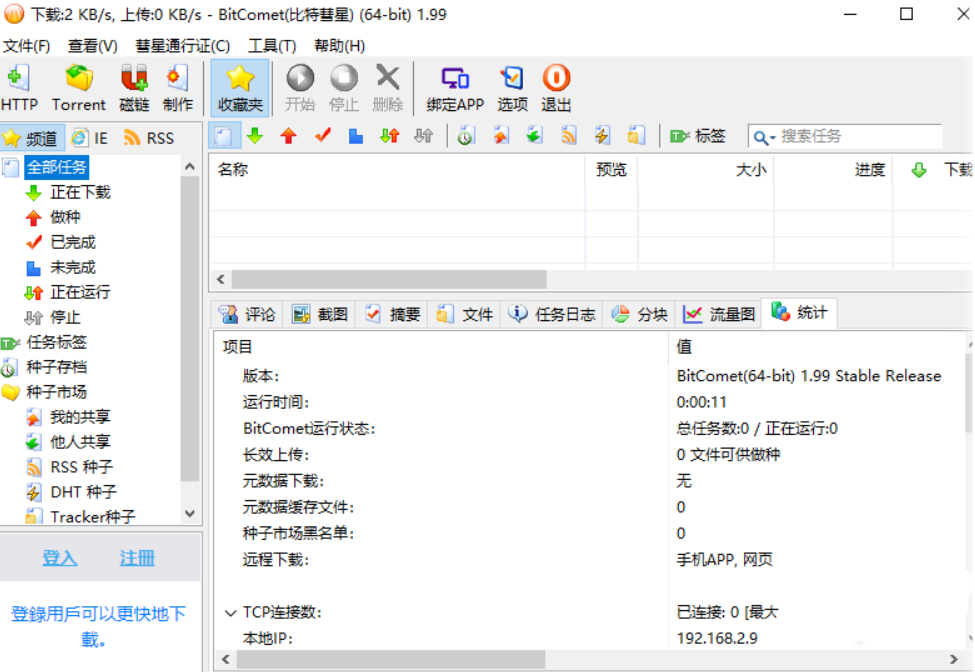Collapse the TCP连接数 section
Viewport: 975px width, 672px height.
click(231, 612)
